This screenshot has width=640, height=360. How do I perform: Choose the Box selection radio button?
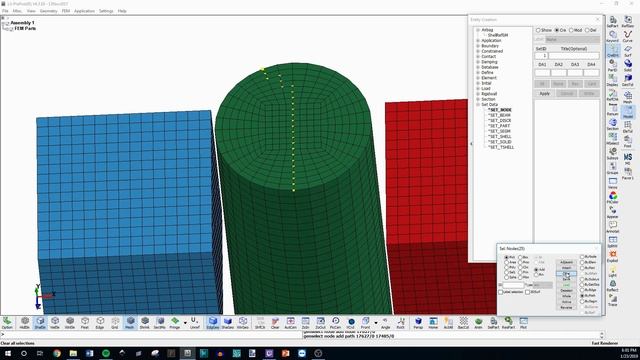click(x=520, y=257)
